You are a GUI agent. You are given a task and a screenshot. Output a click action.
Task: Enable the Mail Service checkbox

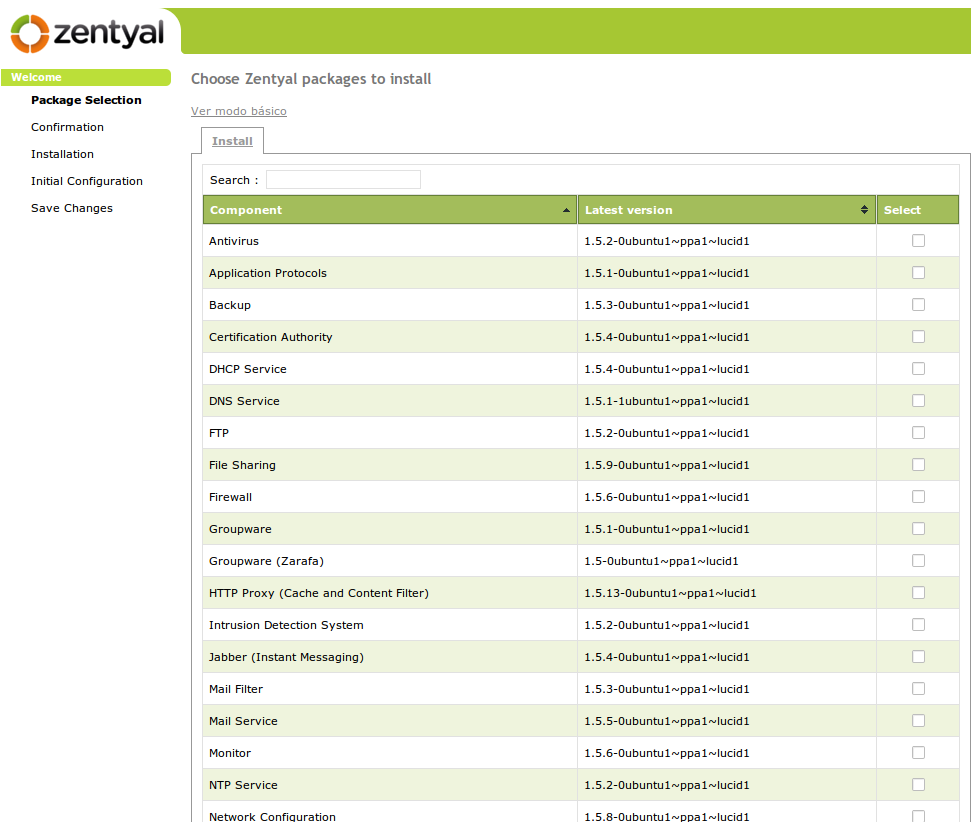click(918, 720)
